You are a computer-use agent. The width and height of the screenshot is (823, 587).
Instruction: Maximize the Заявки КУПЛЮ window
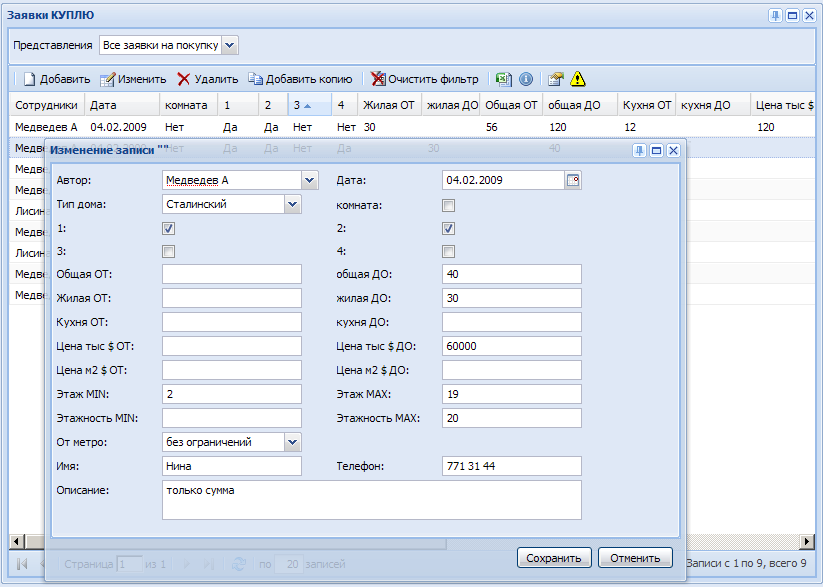pyautogui.click(x=793, y=16)
